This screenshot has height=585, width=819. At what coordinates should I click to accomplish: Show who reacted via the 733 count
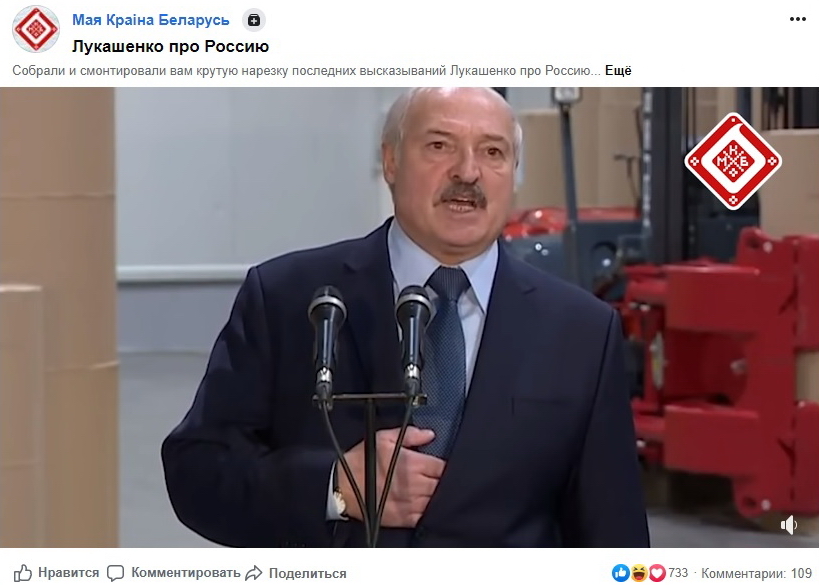[x=678, y=573]
